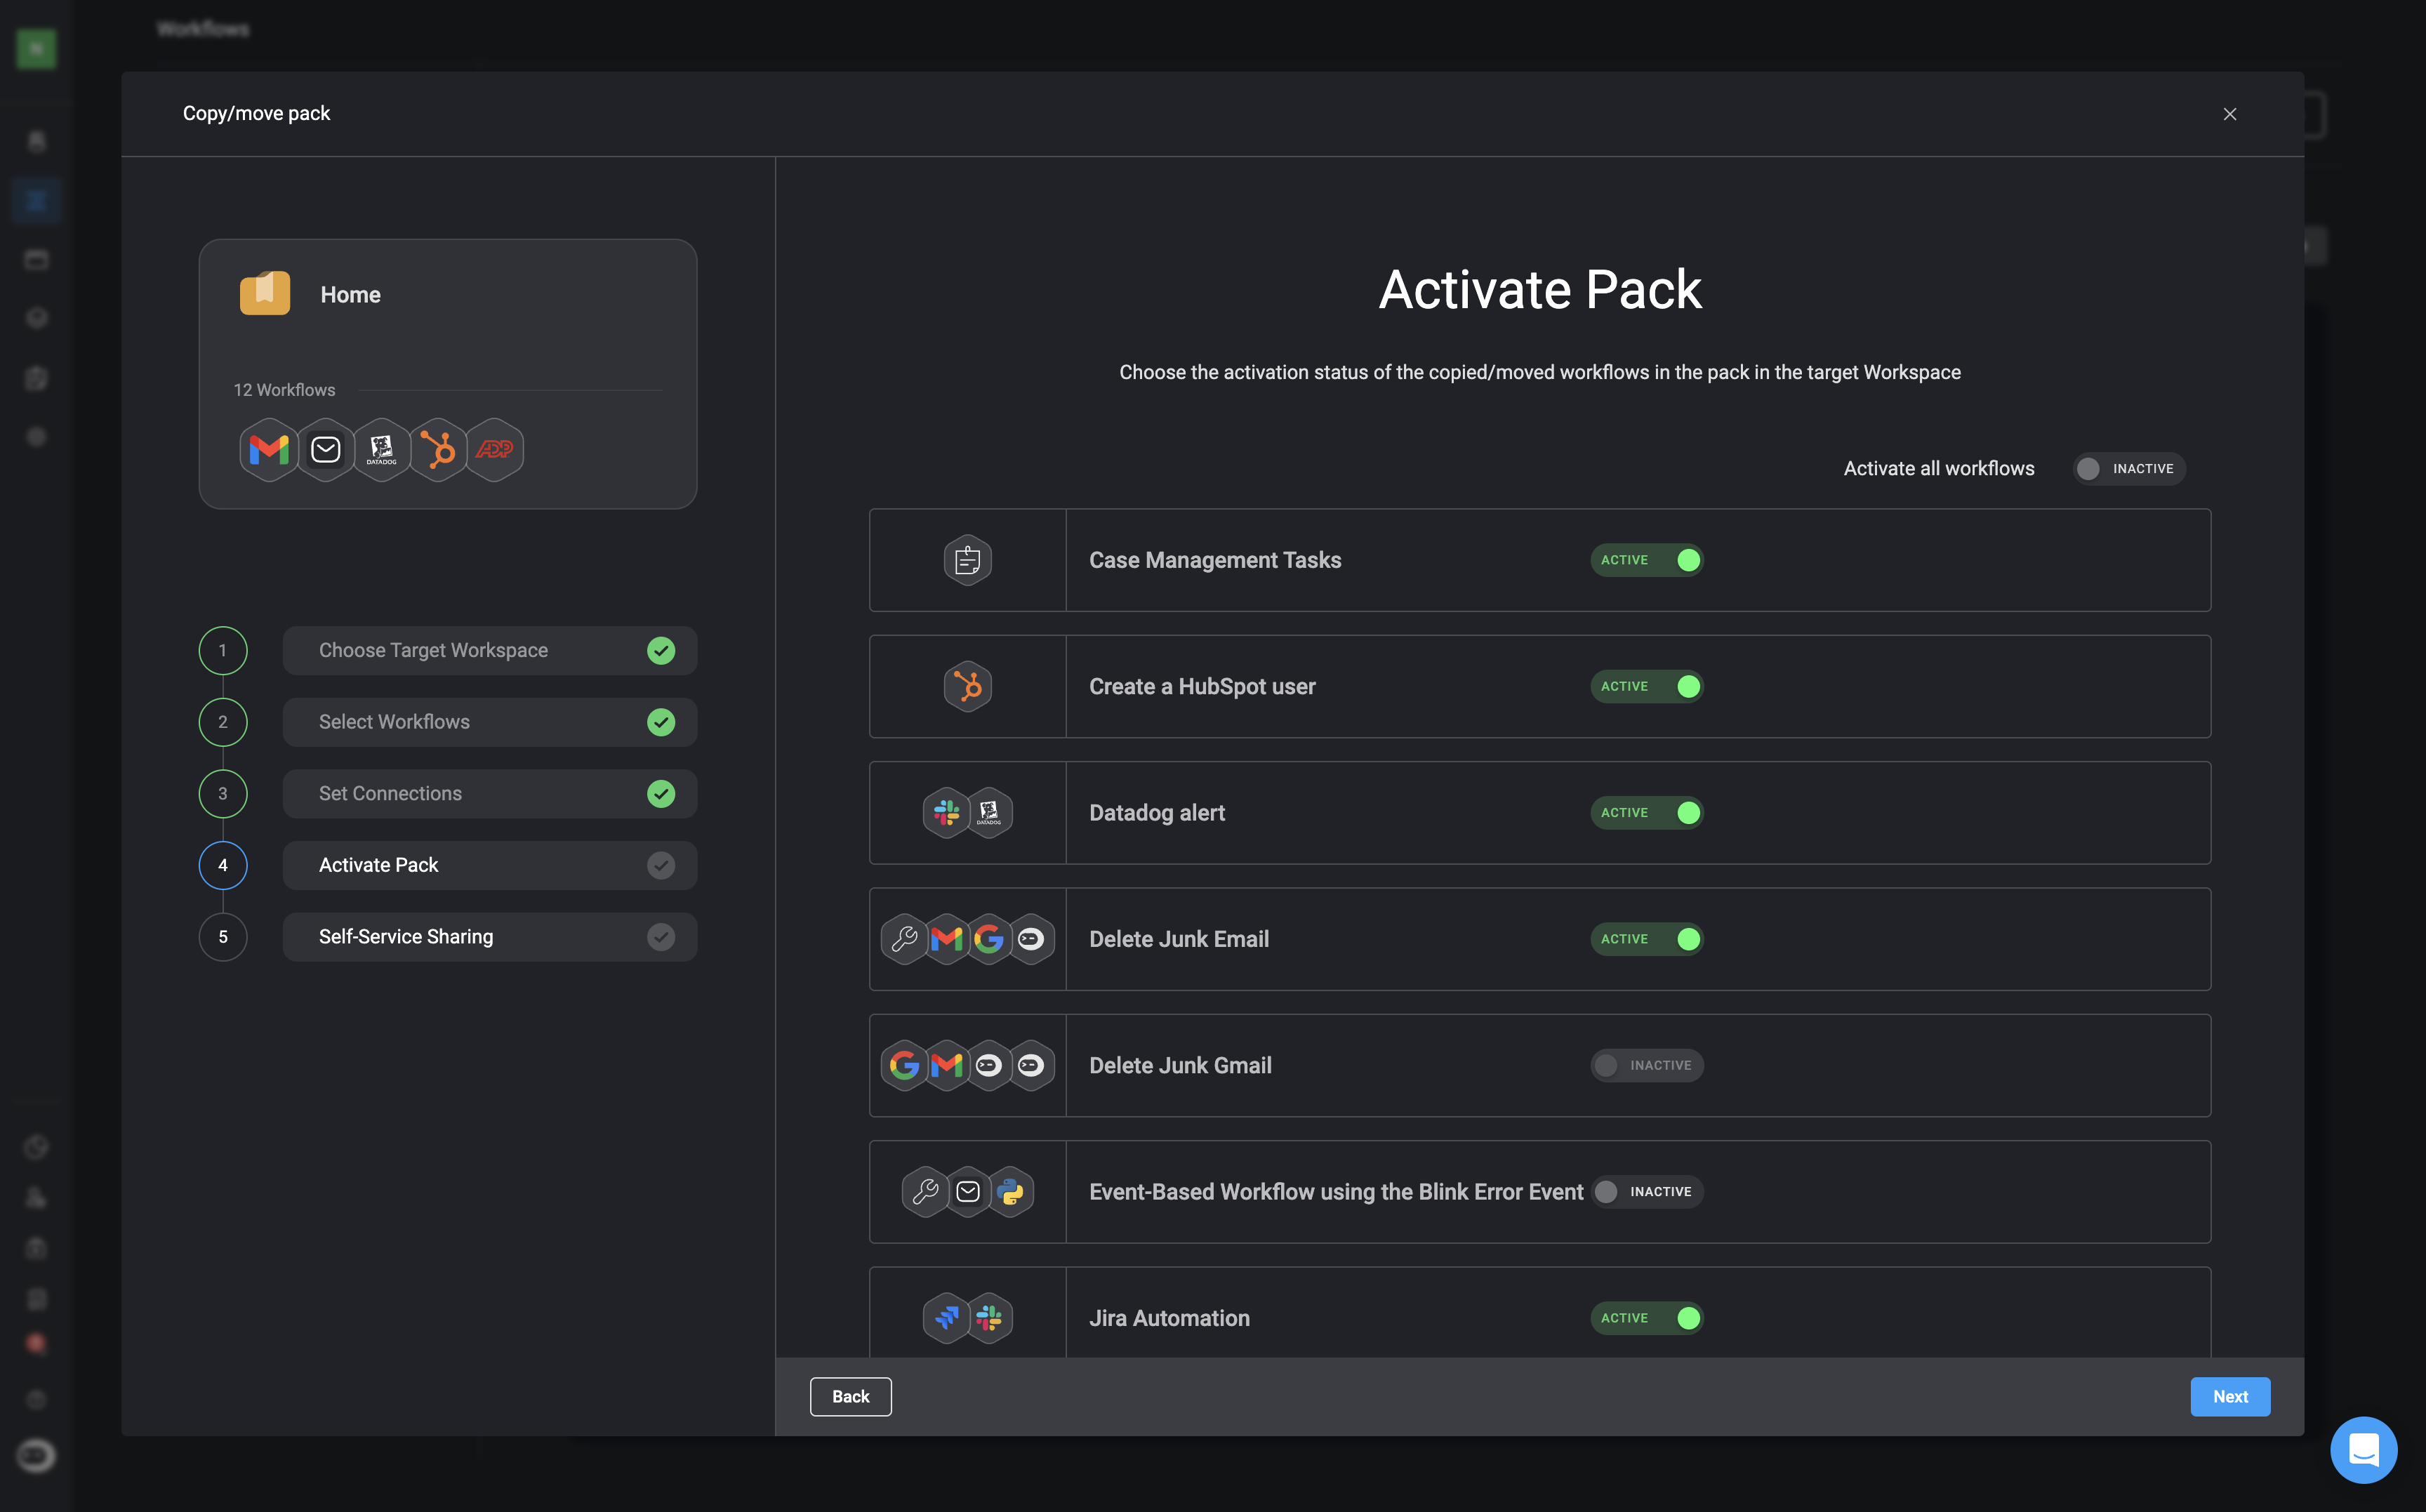Image resolution: width=2426 pixels, height=1512 pixels.
Task: Click the ADP icon in Home pack card
Action: click(494, 450)
